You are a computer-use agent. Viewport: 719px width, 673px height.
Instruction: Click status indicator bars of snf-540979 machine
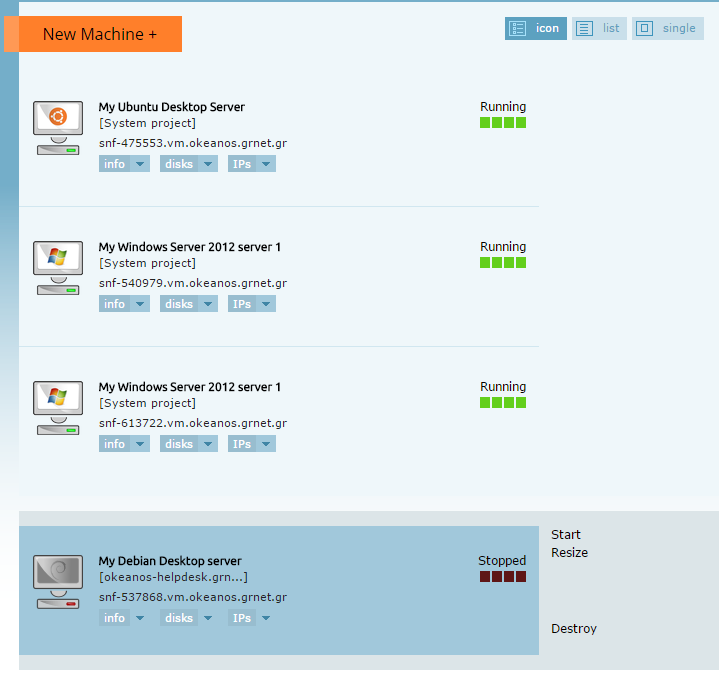coord(502,263)
